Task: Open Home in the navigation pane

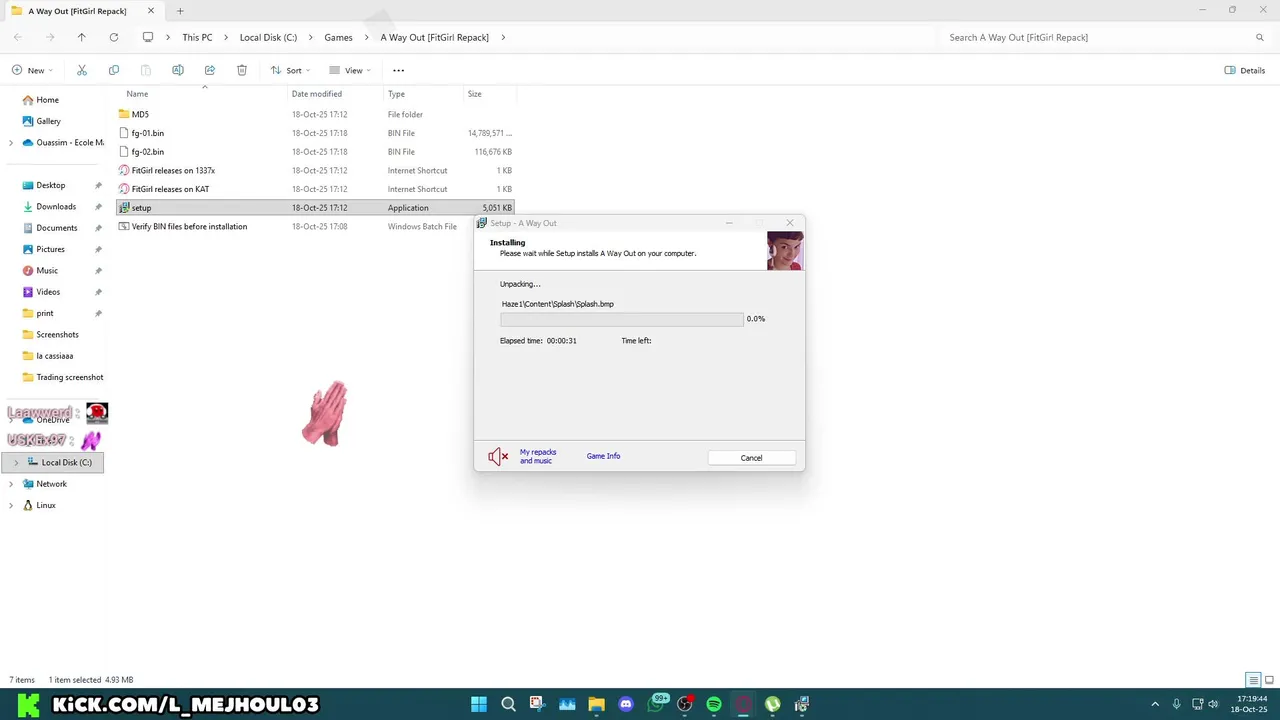Action: click(x=47, y=100)
